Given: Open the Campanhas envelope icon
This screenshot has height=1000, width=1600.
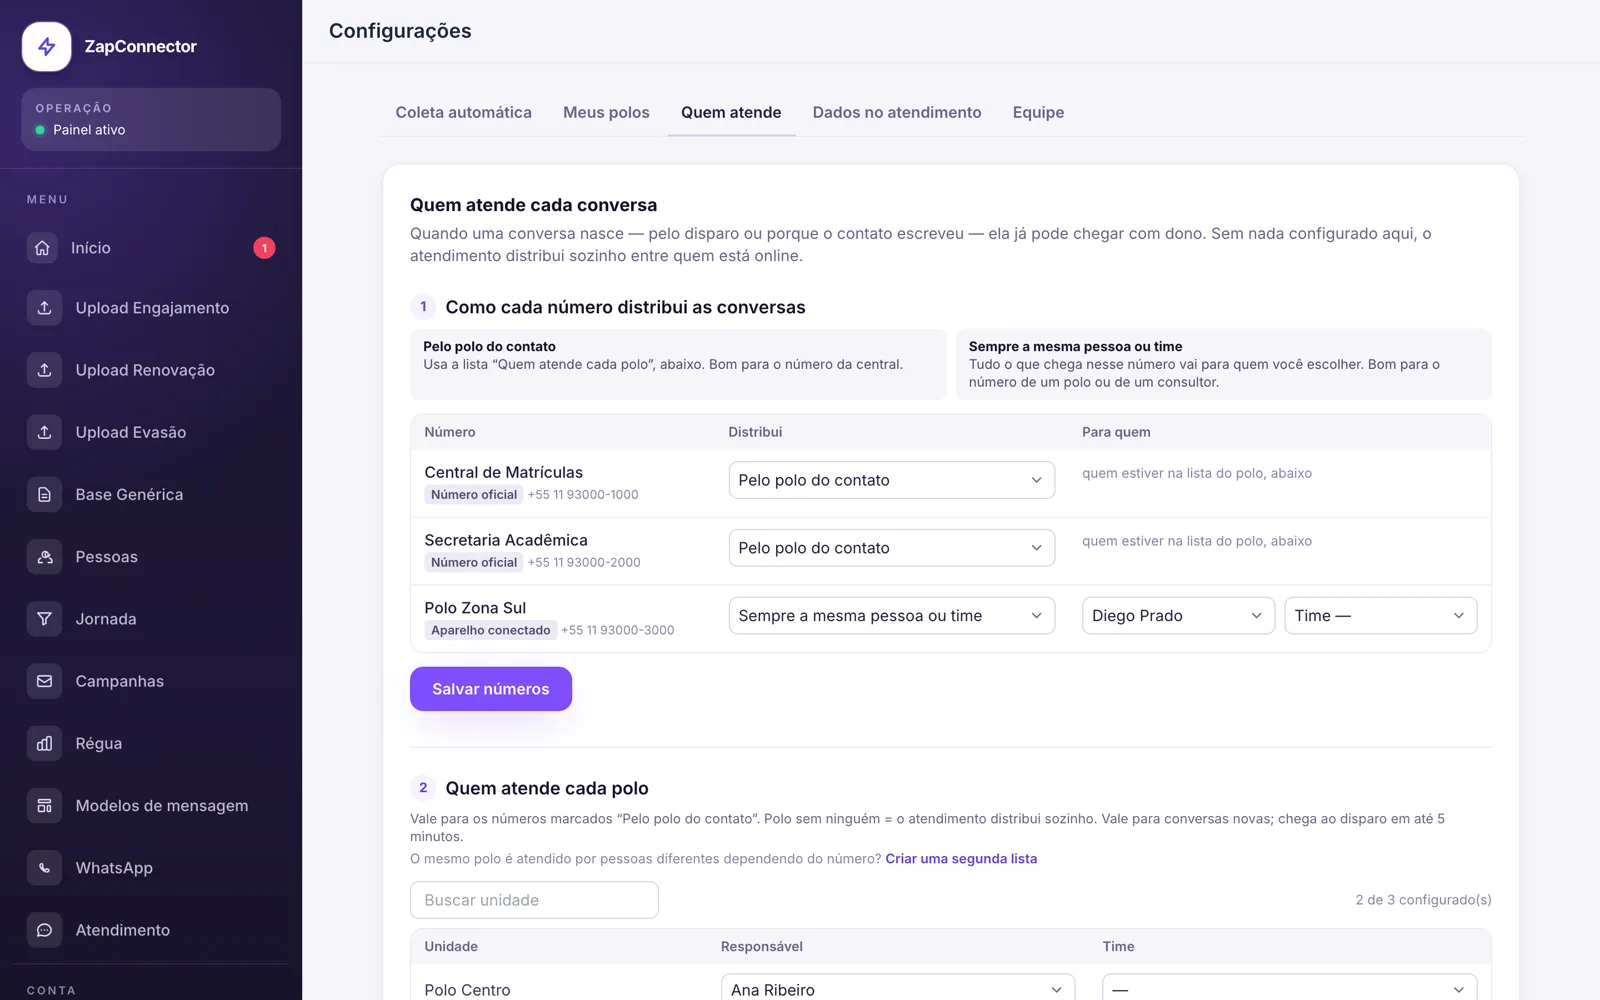Looking at the screenshot, I should (x=44, y=681).
